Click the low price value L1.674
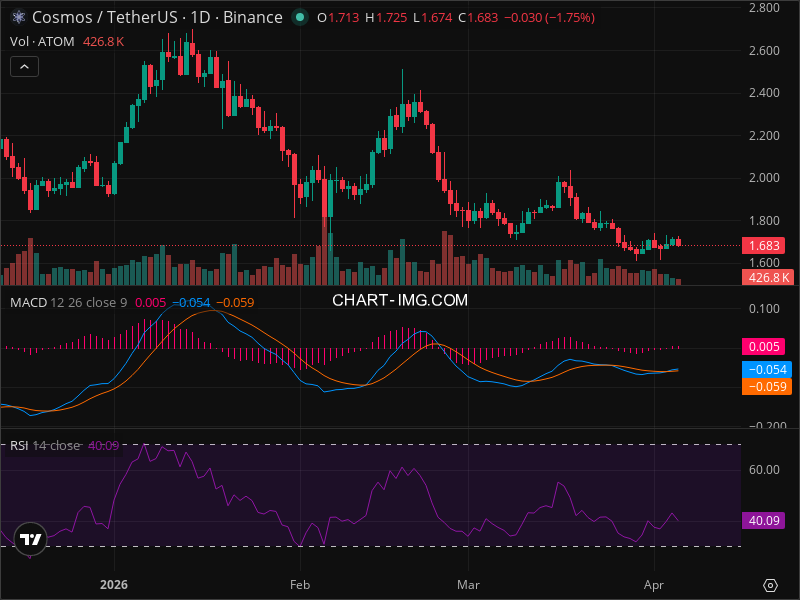 (433, 17)
